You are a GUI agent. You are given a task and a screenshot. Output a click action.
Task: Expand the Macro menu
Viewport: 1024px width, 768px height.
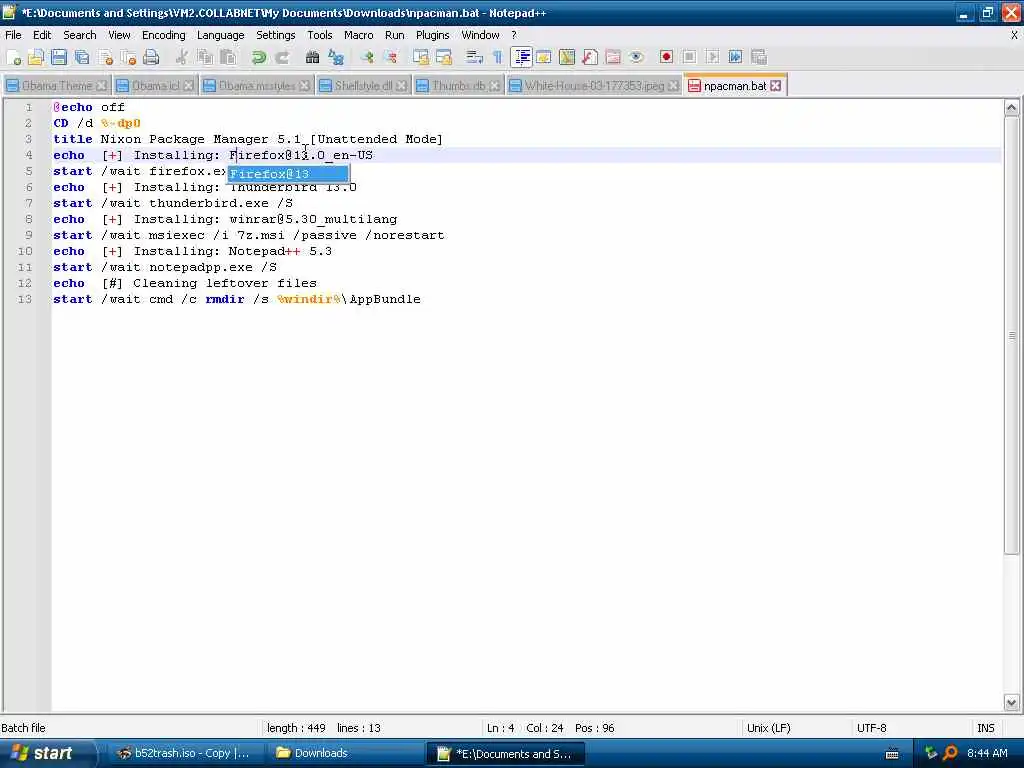[x=359, y=35]
